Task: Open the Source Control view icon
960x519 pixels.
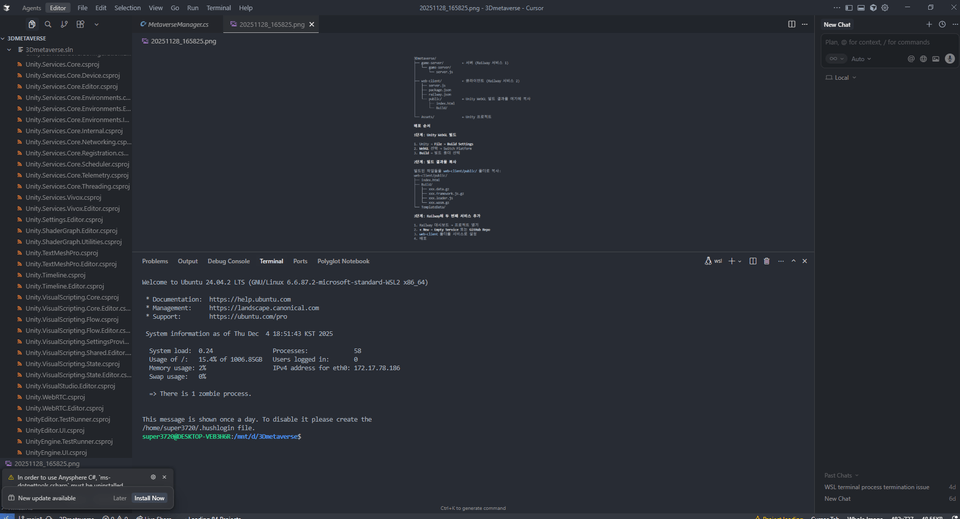Action: coord(64,24)
